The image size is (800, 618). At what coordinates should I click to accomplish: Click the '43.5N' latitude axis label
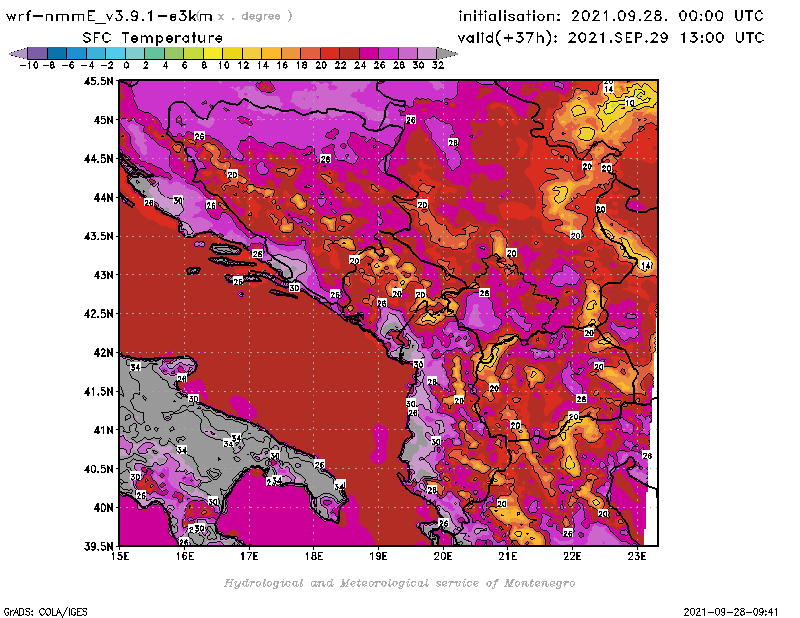tap(98, 236)
